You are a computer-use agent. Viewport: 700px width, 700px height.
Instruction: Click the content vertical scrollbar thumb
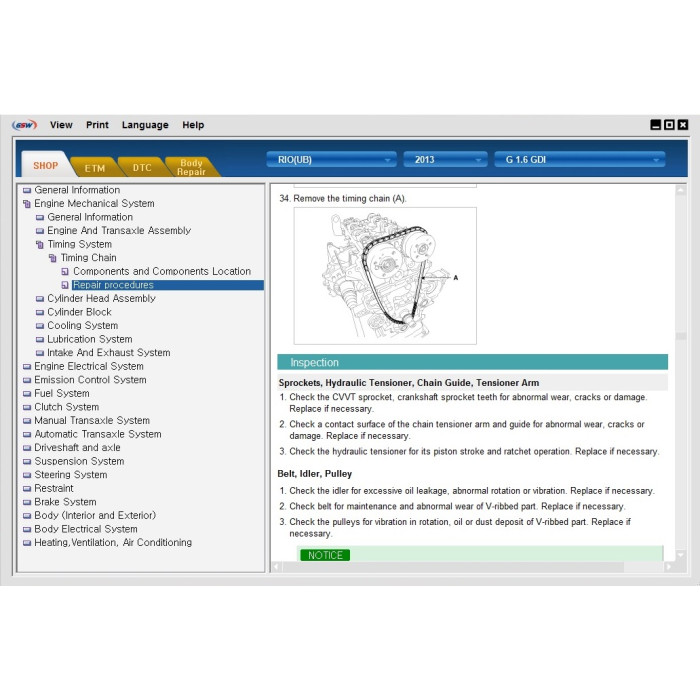(x=681, y=336)
